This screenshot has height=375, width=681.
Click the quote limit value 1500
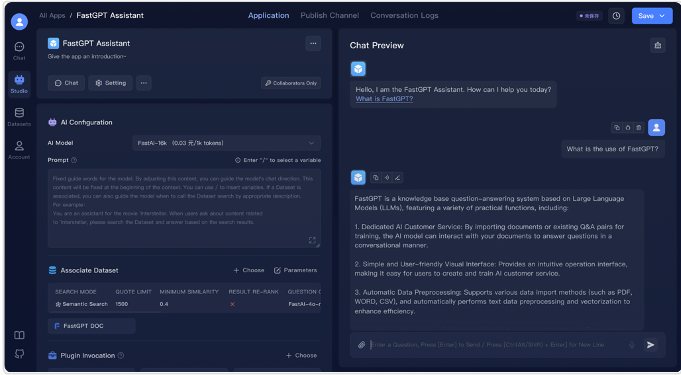122,304
